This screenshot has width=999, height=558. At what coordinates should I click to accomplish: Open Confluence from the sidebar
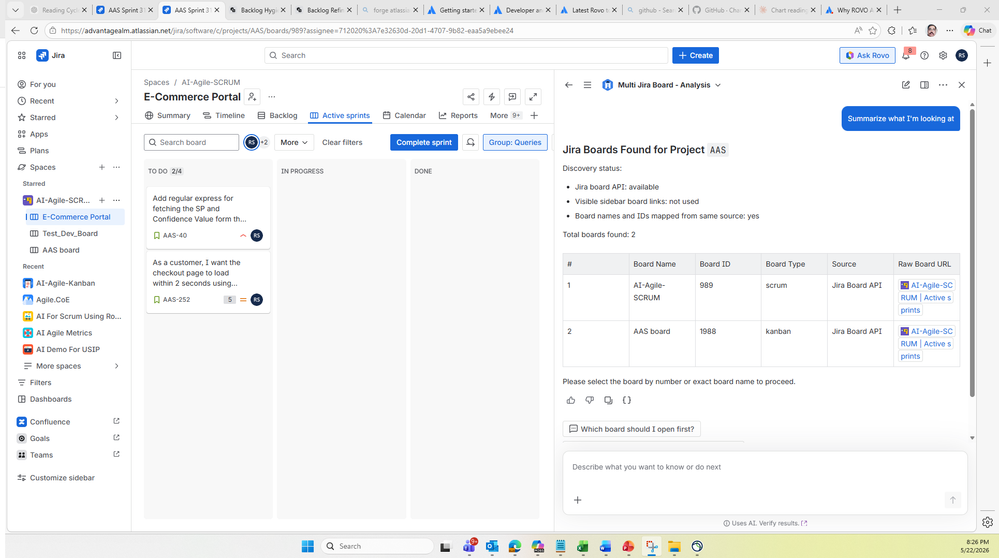click(50, 422)
